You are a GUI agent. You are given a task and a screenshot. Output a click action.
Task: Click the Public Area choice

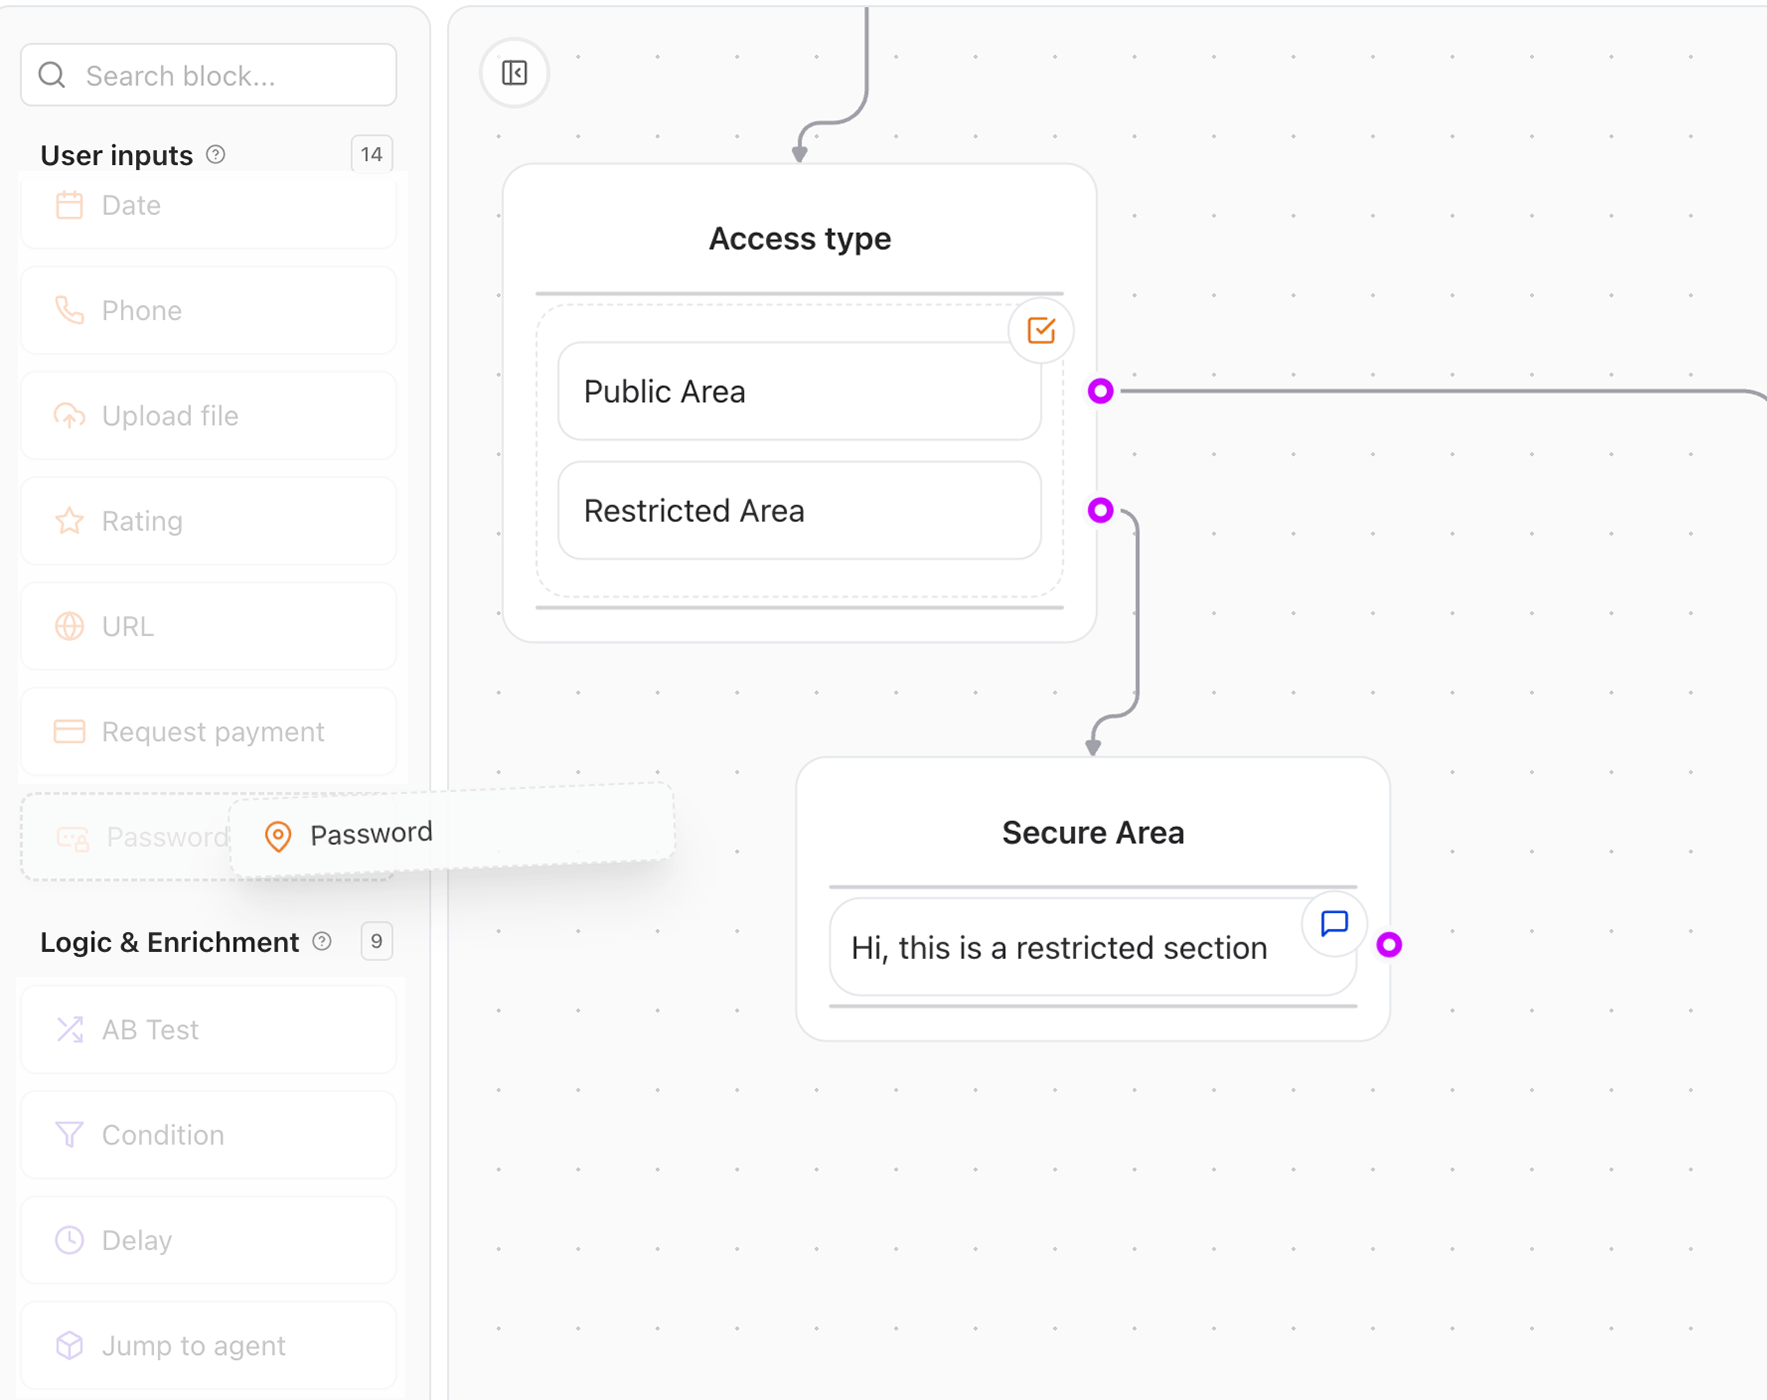point(798,391)
